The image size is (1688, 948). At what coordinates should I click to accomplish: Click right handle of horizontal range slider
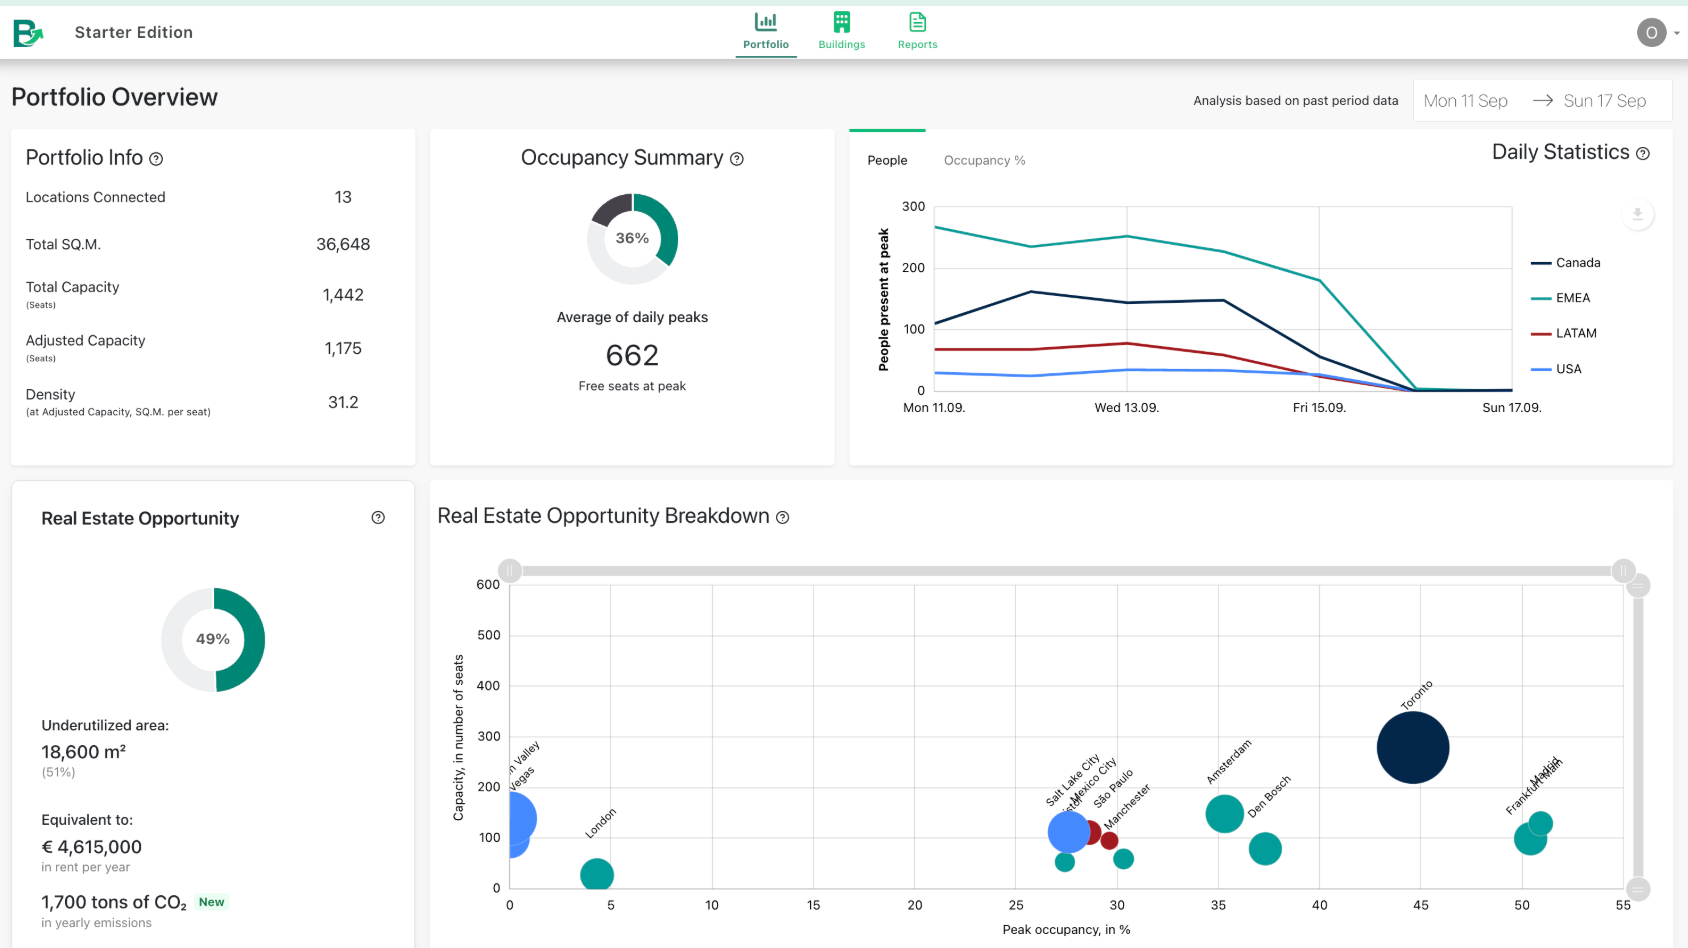click(1623, 571)
